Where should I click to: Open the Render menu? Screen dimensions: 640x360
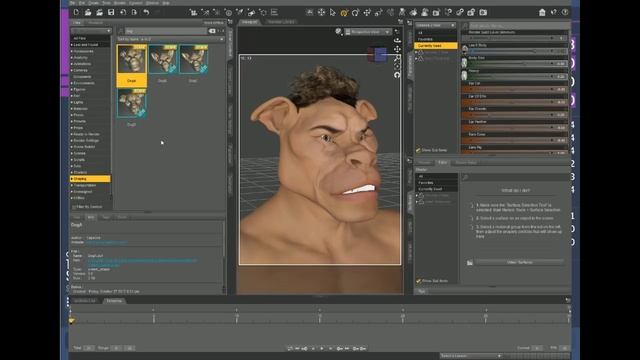point(120,3)
